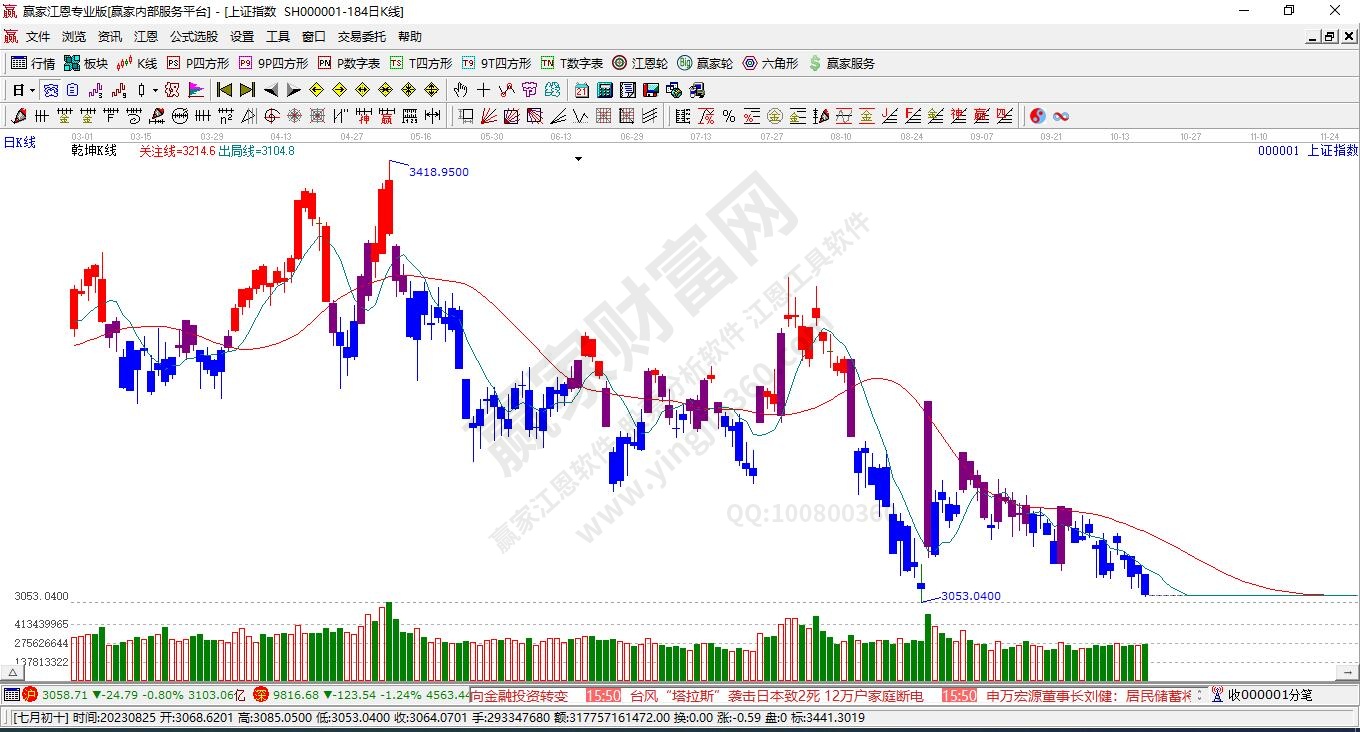Image resolution: width=1360 pixels, height=732 pixels.
Task: Click the crosshair cursor tool
Action: [484, 90]
